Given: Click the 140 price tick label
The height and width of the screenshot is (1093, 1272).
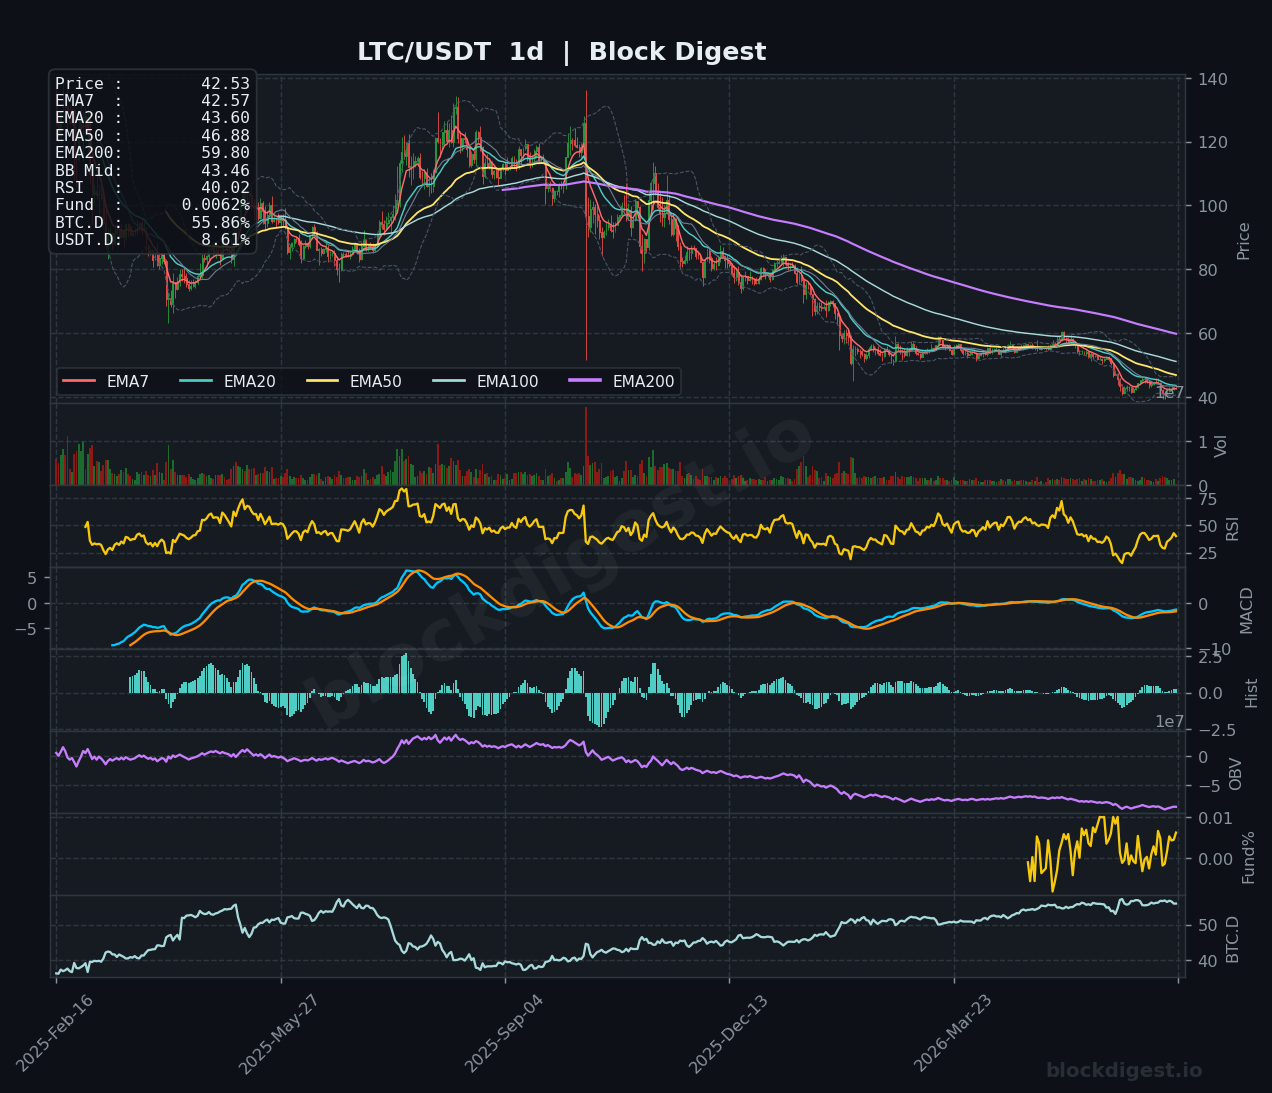Looking at the screenshot, I should click(x=1214, y=79).
